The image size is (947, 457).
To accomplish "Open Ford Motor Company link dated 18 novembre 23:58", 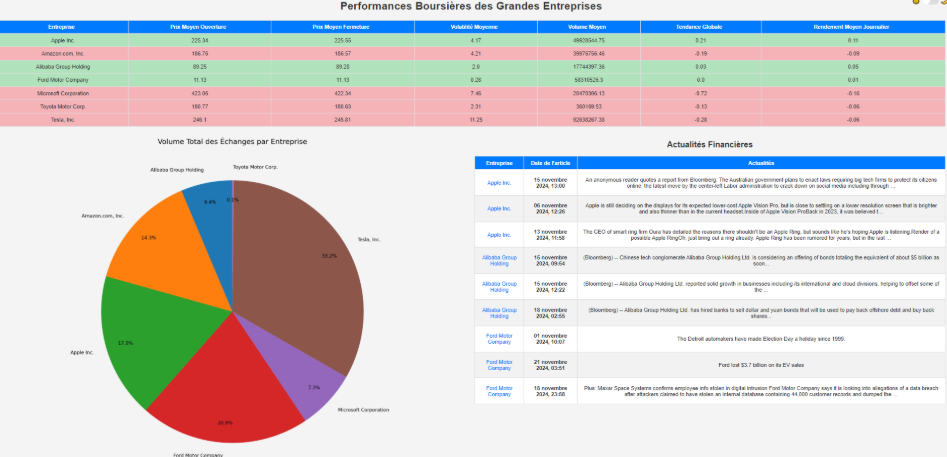I will [x=499, y=391].
